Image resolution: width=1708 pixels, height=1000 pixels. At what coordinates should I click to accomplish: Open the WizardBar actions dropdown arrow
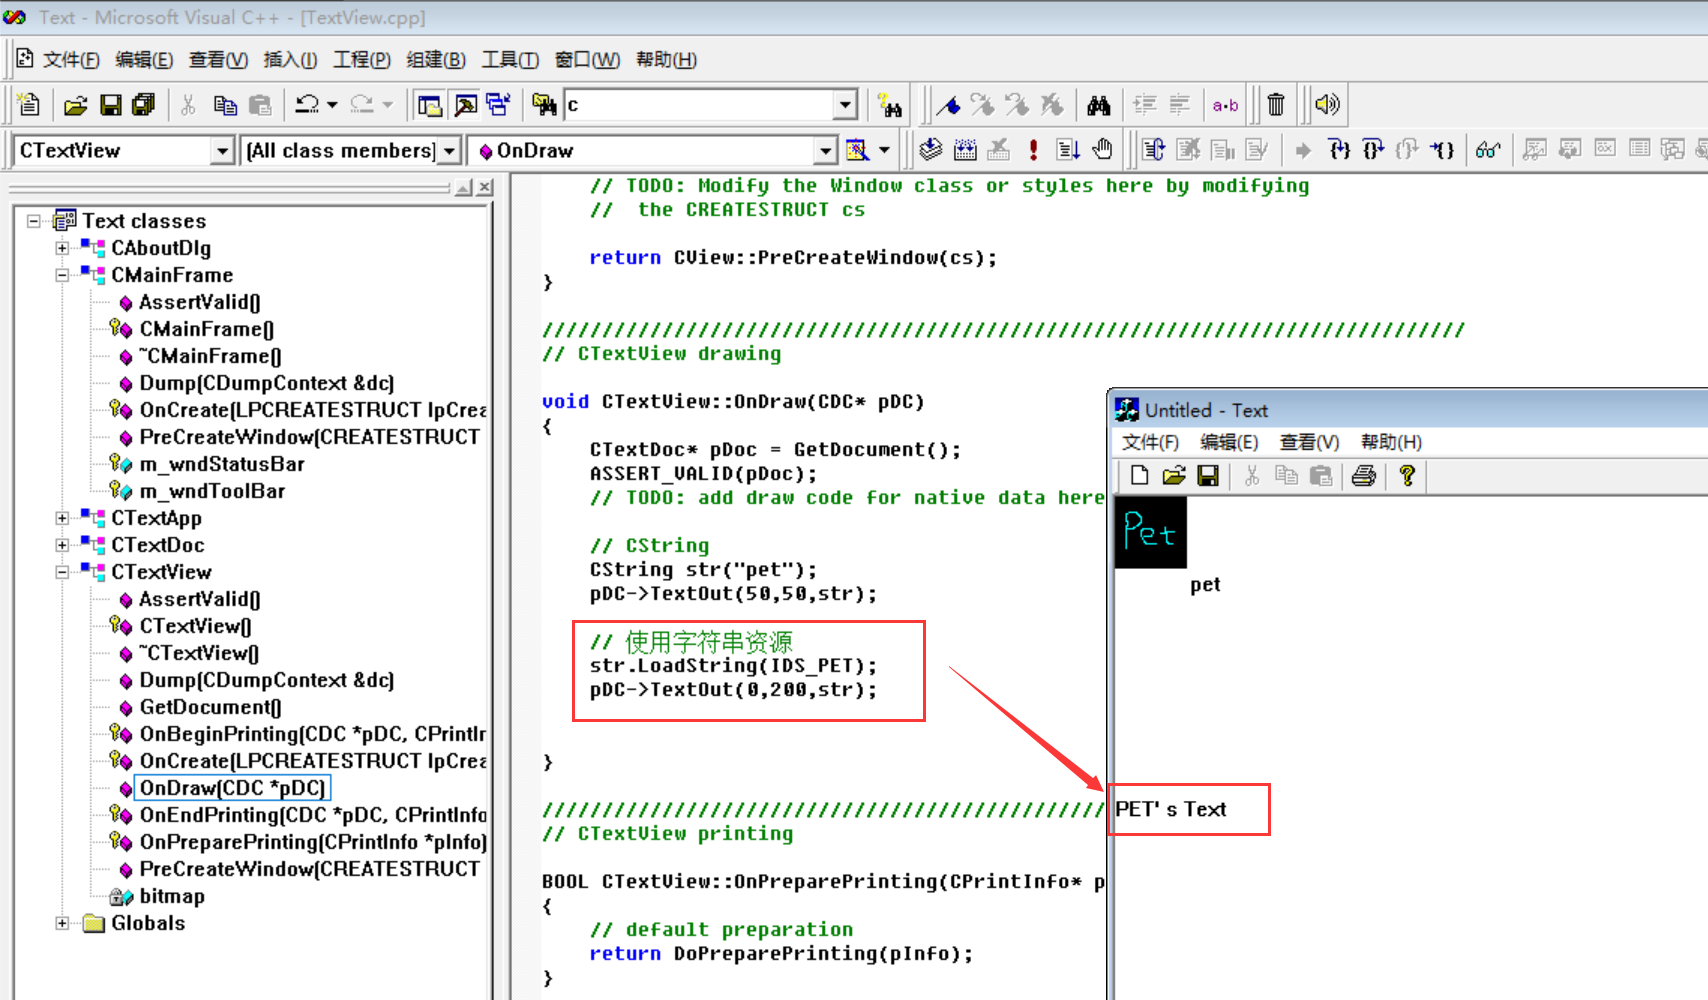[x=884, y=150]
